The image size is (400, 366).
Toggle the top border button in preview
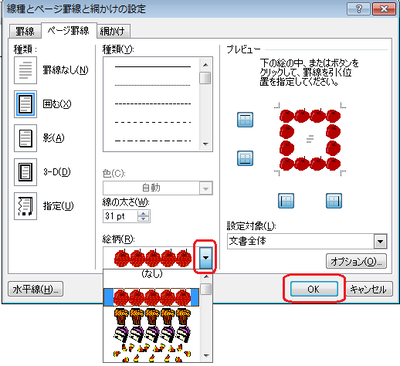point(245,120)
